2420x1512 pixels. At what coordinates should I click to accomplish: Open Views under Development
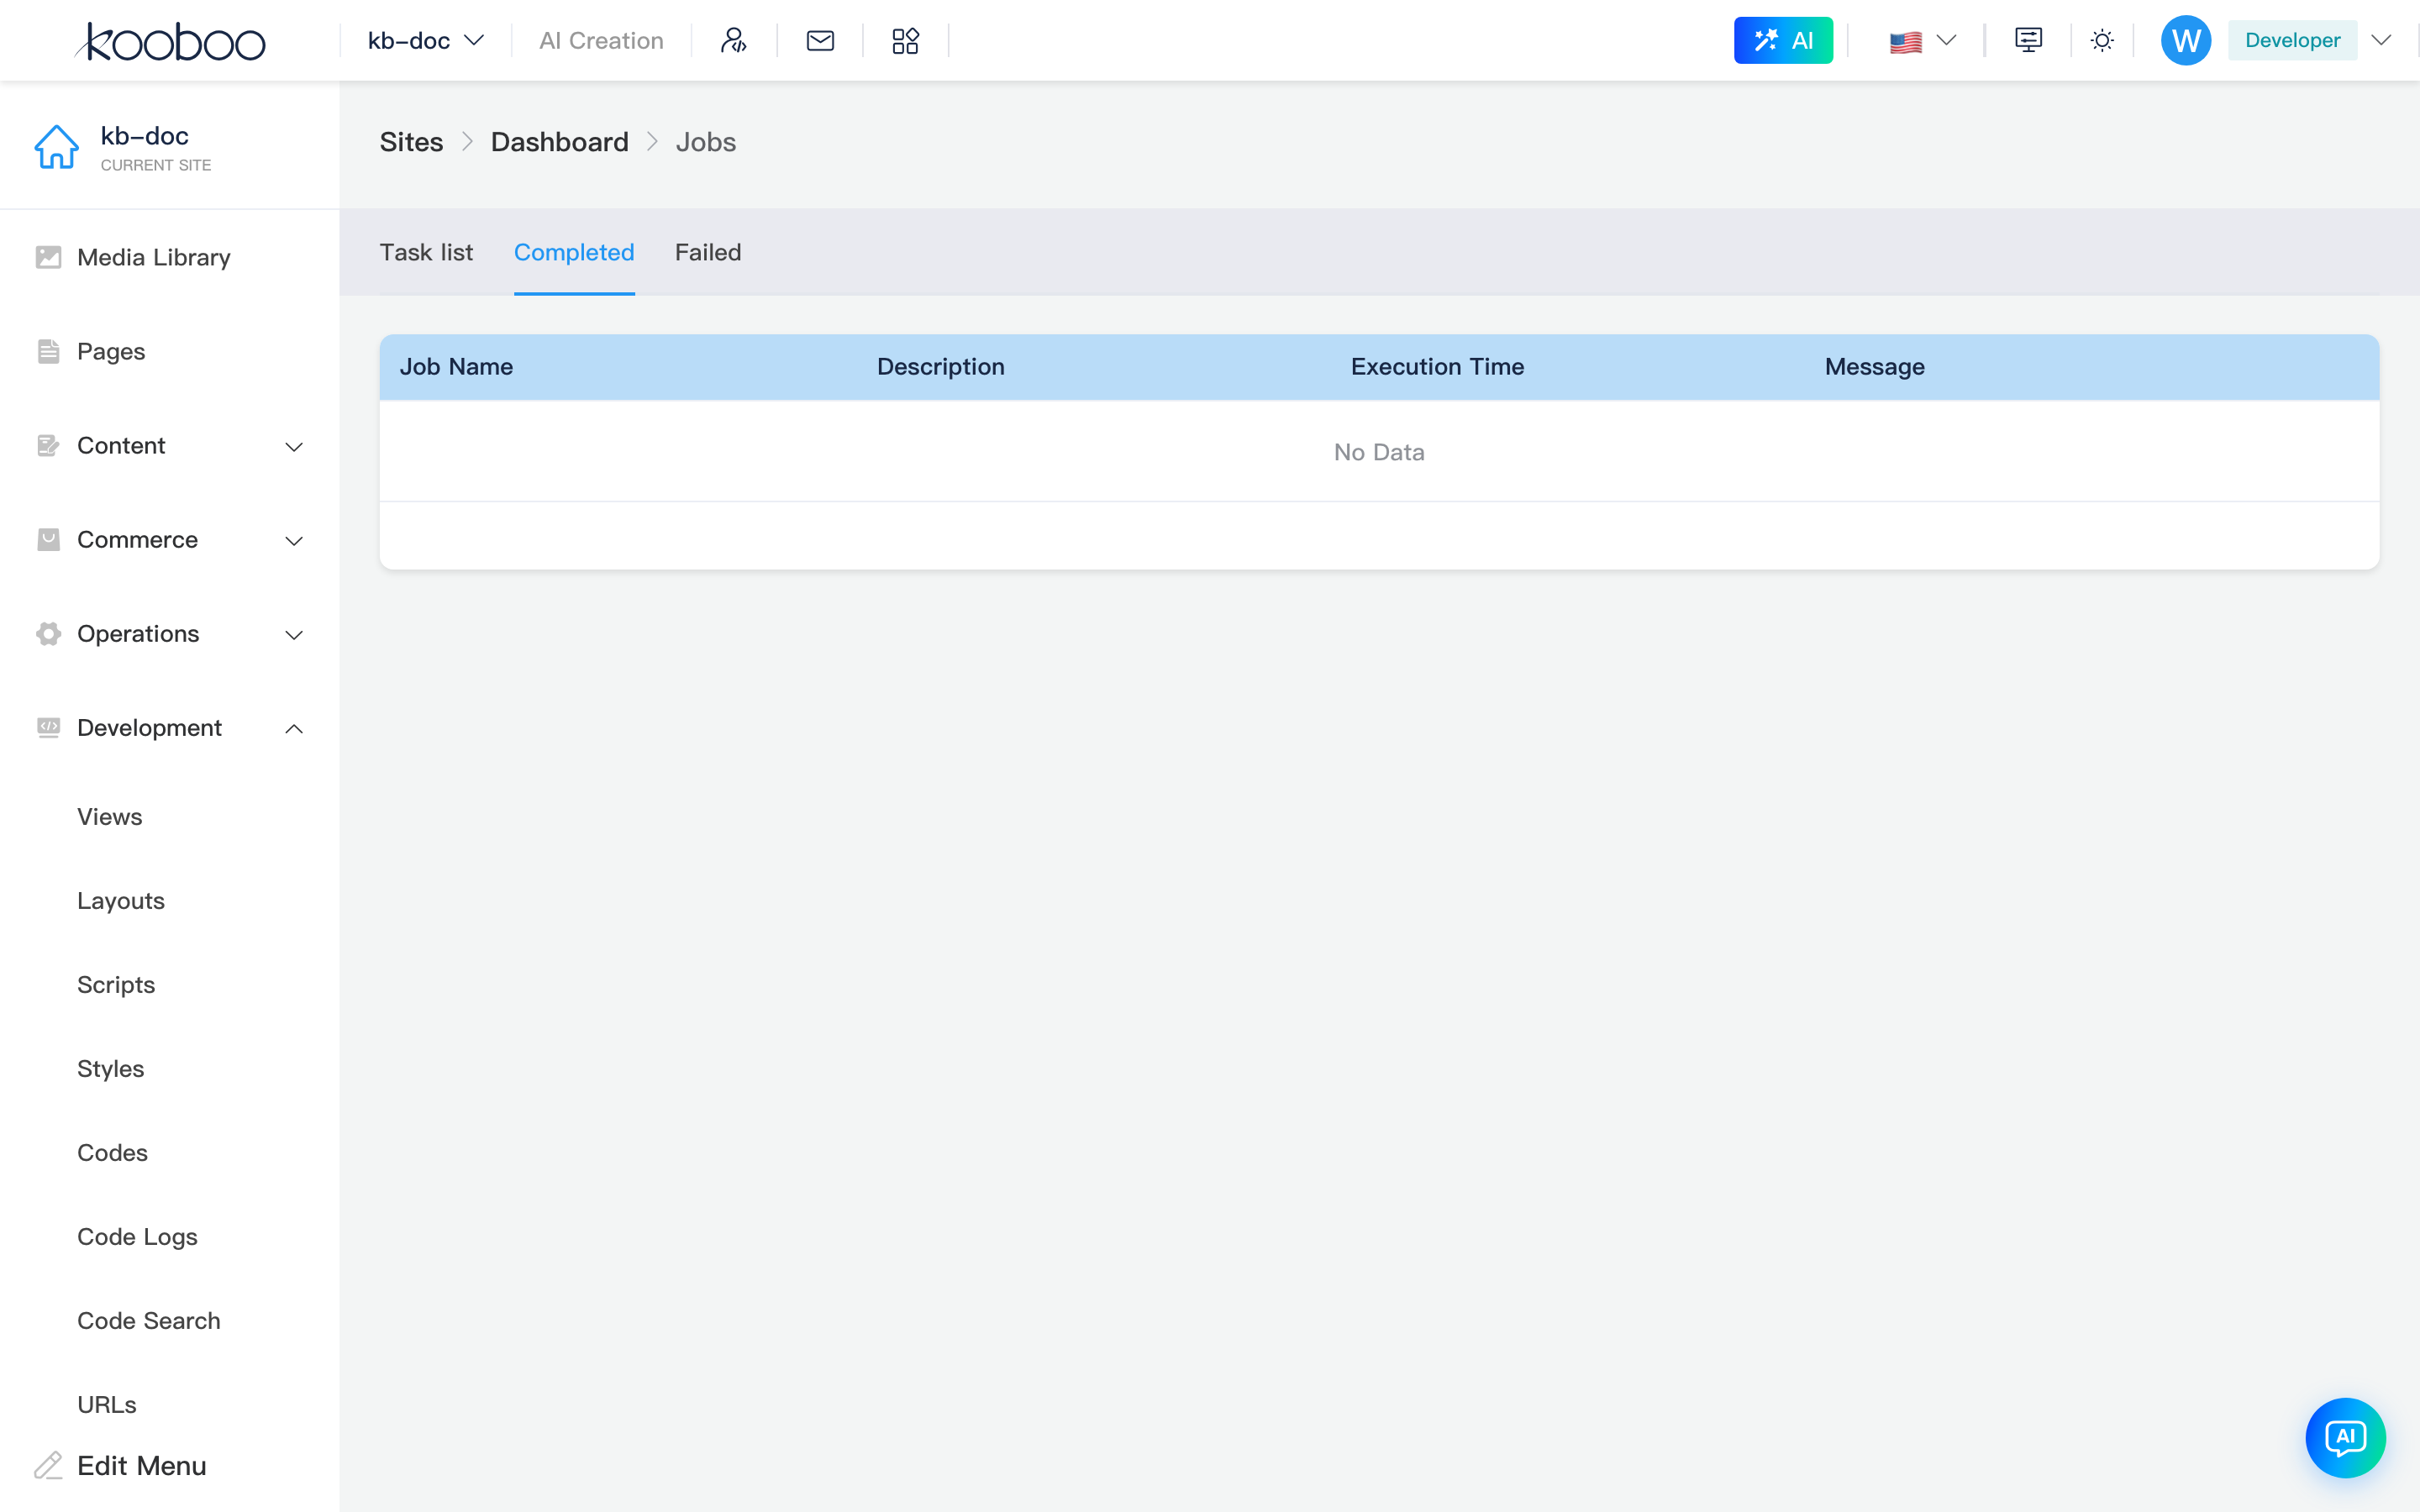tap(110, 817)
